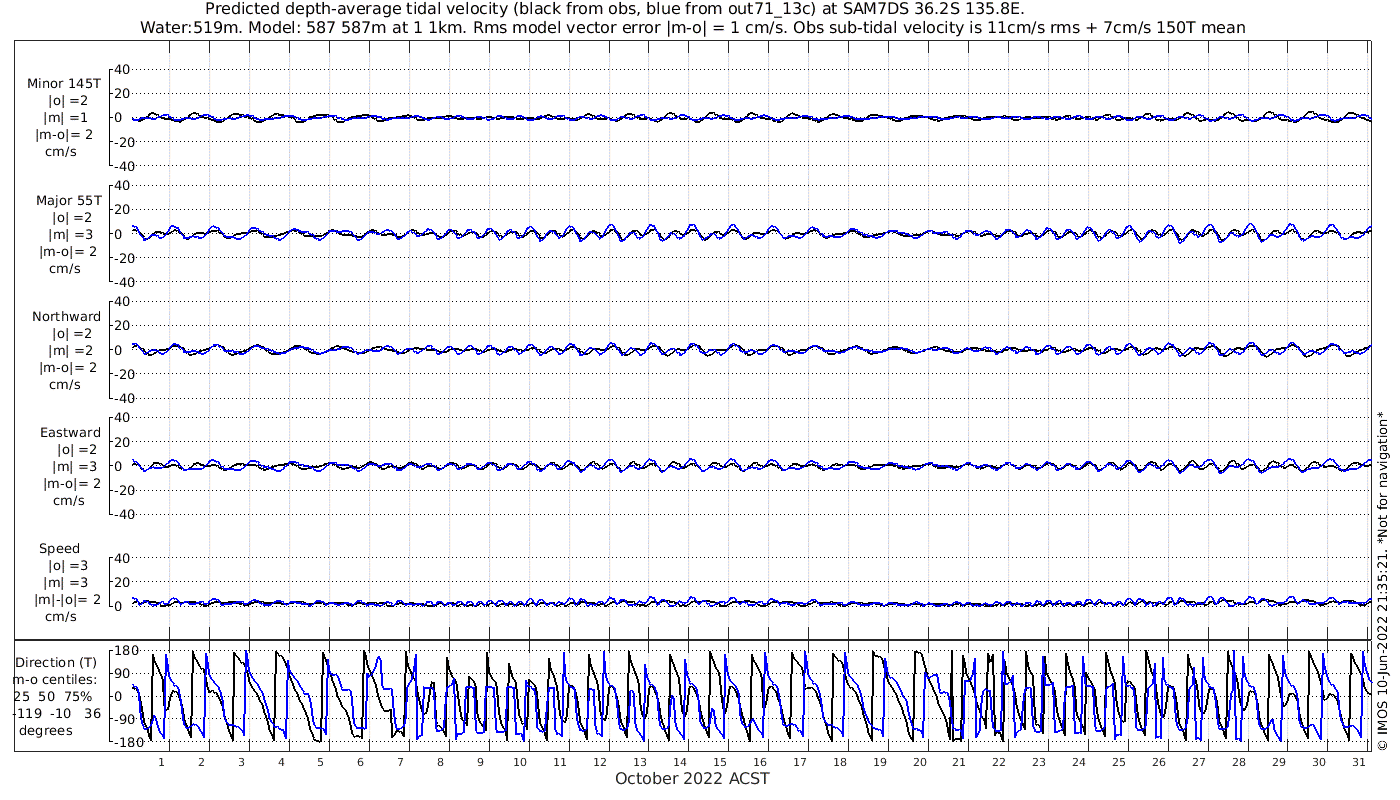Image resolution: width=1400 pixels, height=800 pixels.
Task: Click the subtitle line starting 'Water:519m. Model'
Action: (x=695, y=28)
